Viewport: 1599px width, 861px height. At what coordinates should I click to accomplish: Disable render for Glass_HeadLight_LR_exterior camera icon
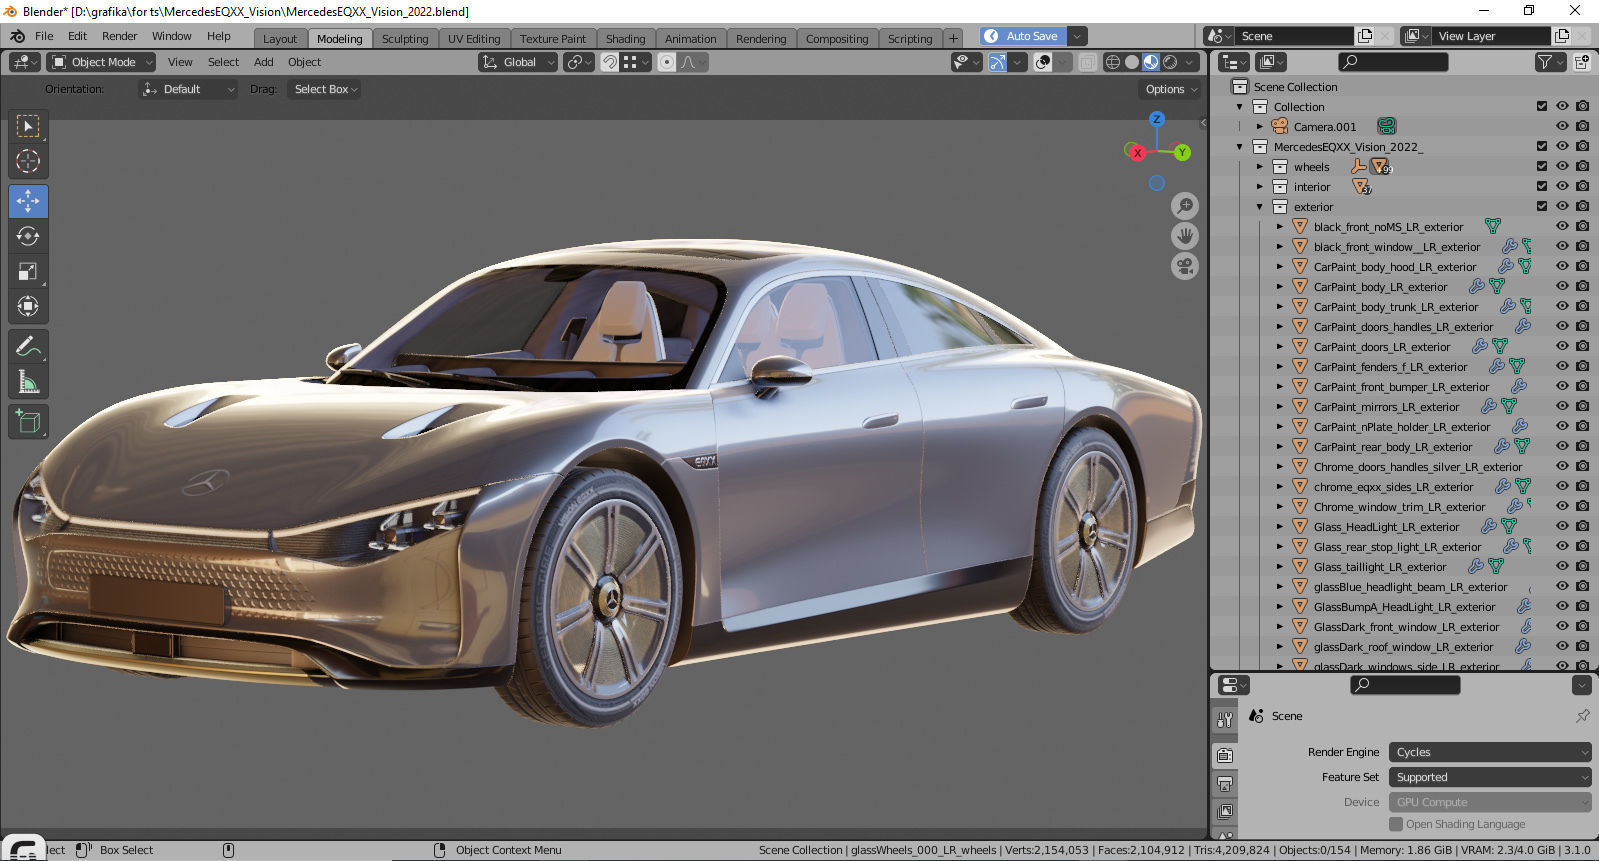pyautogui.click(x=1582, y=526)
